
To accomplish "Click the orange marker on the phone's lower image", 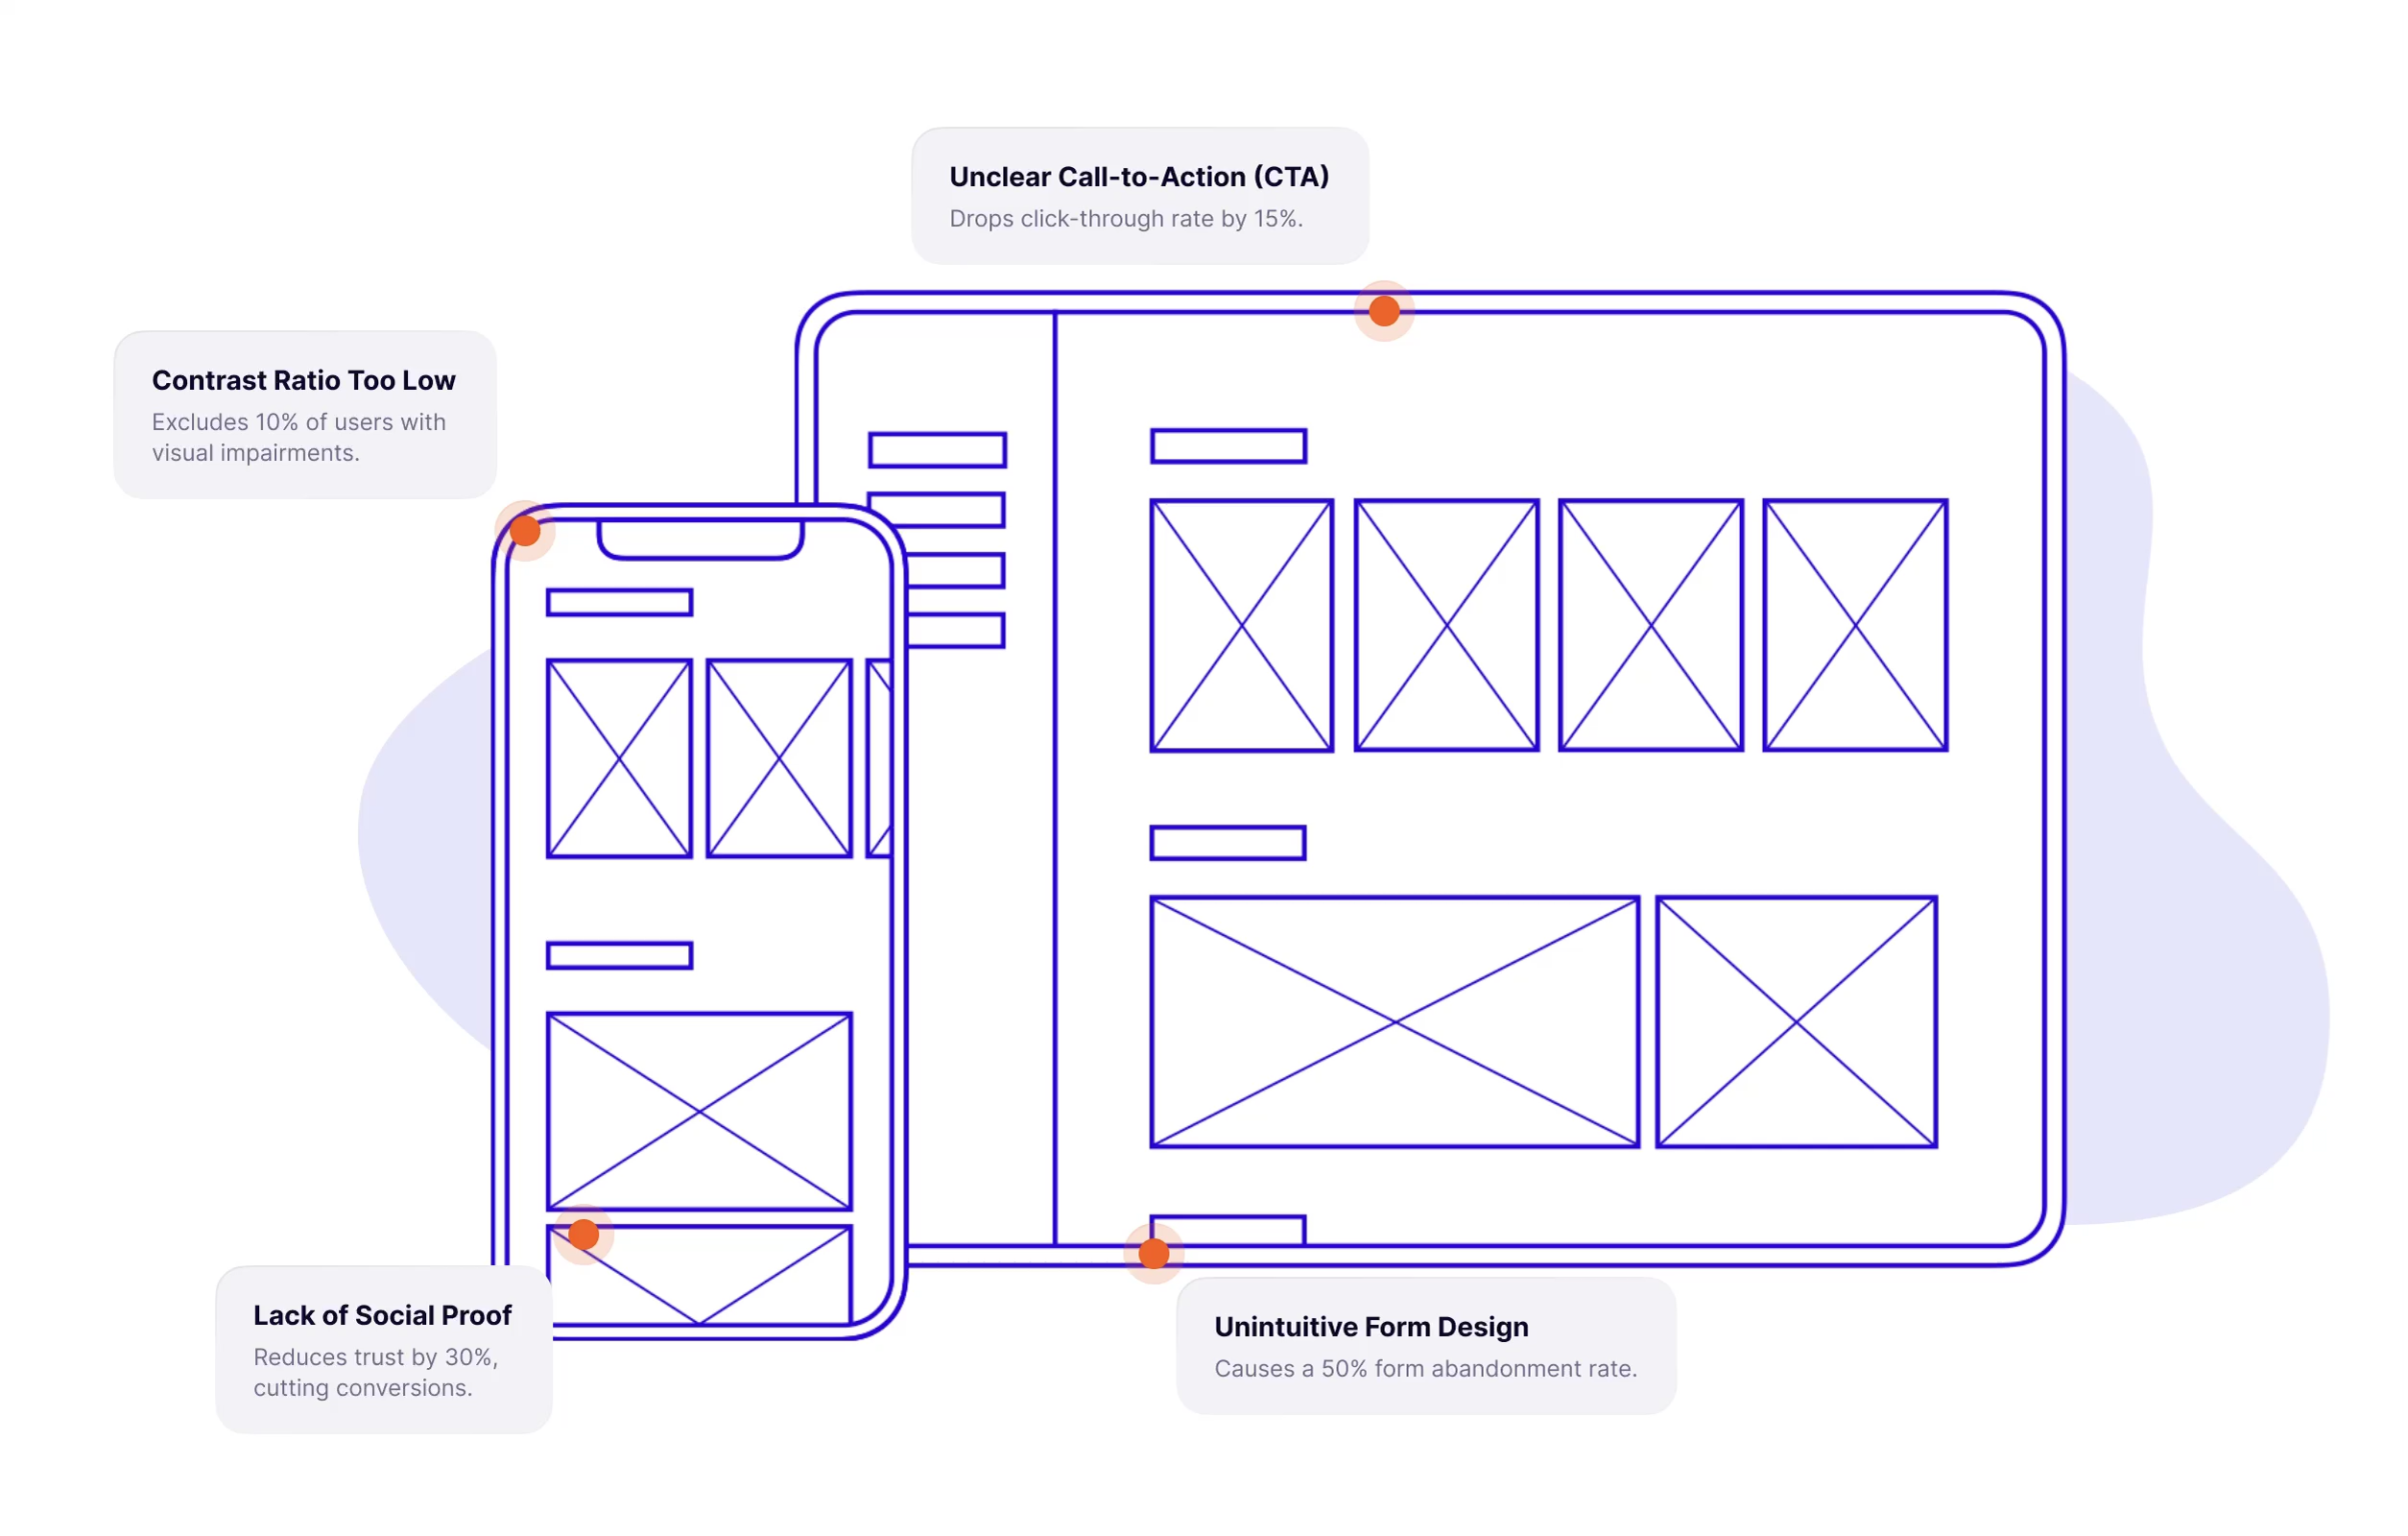I will pyautogui.click(x=584, y=1234).
